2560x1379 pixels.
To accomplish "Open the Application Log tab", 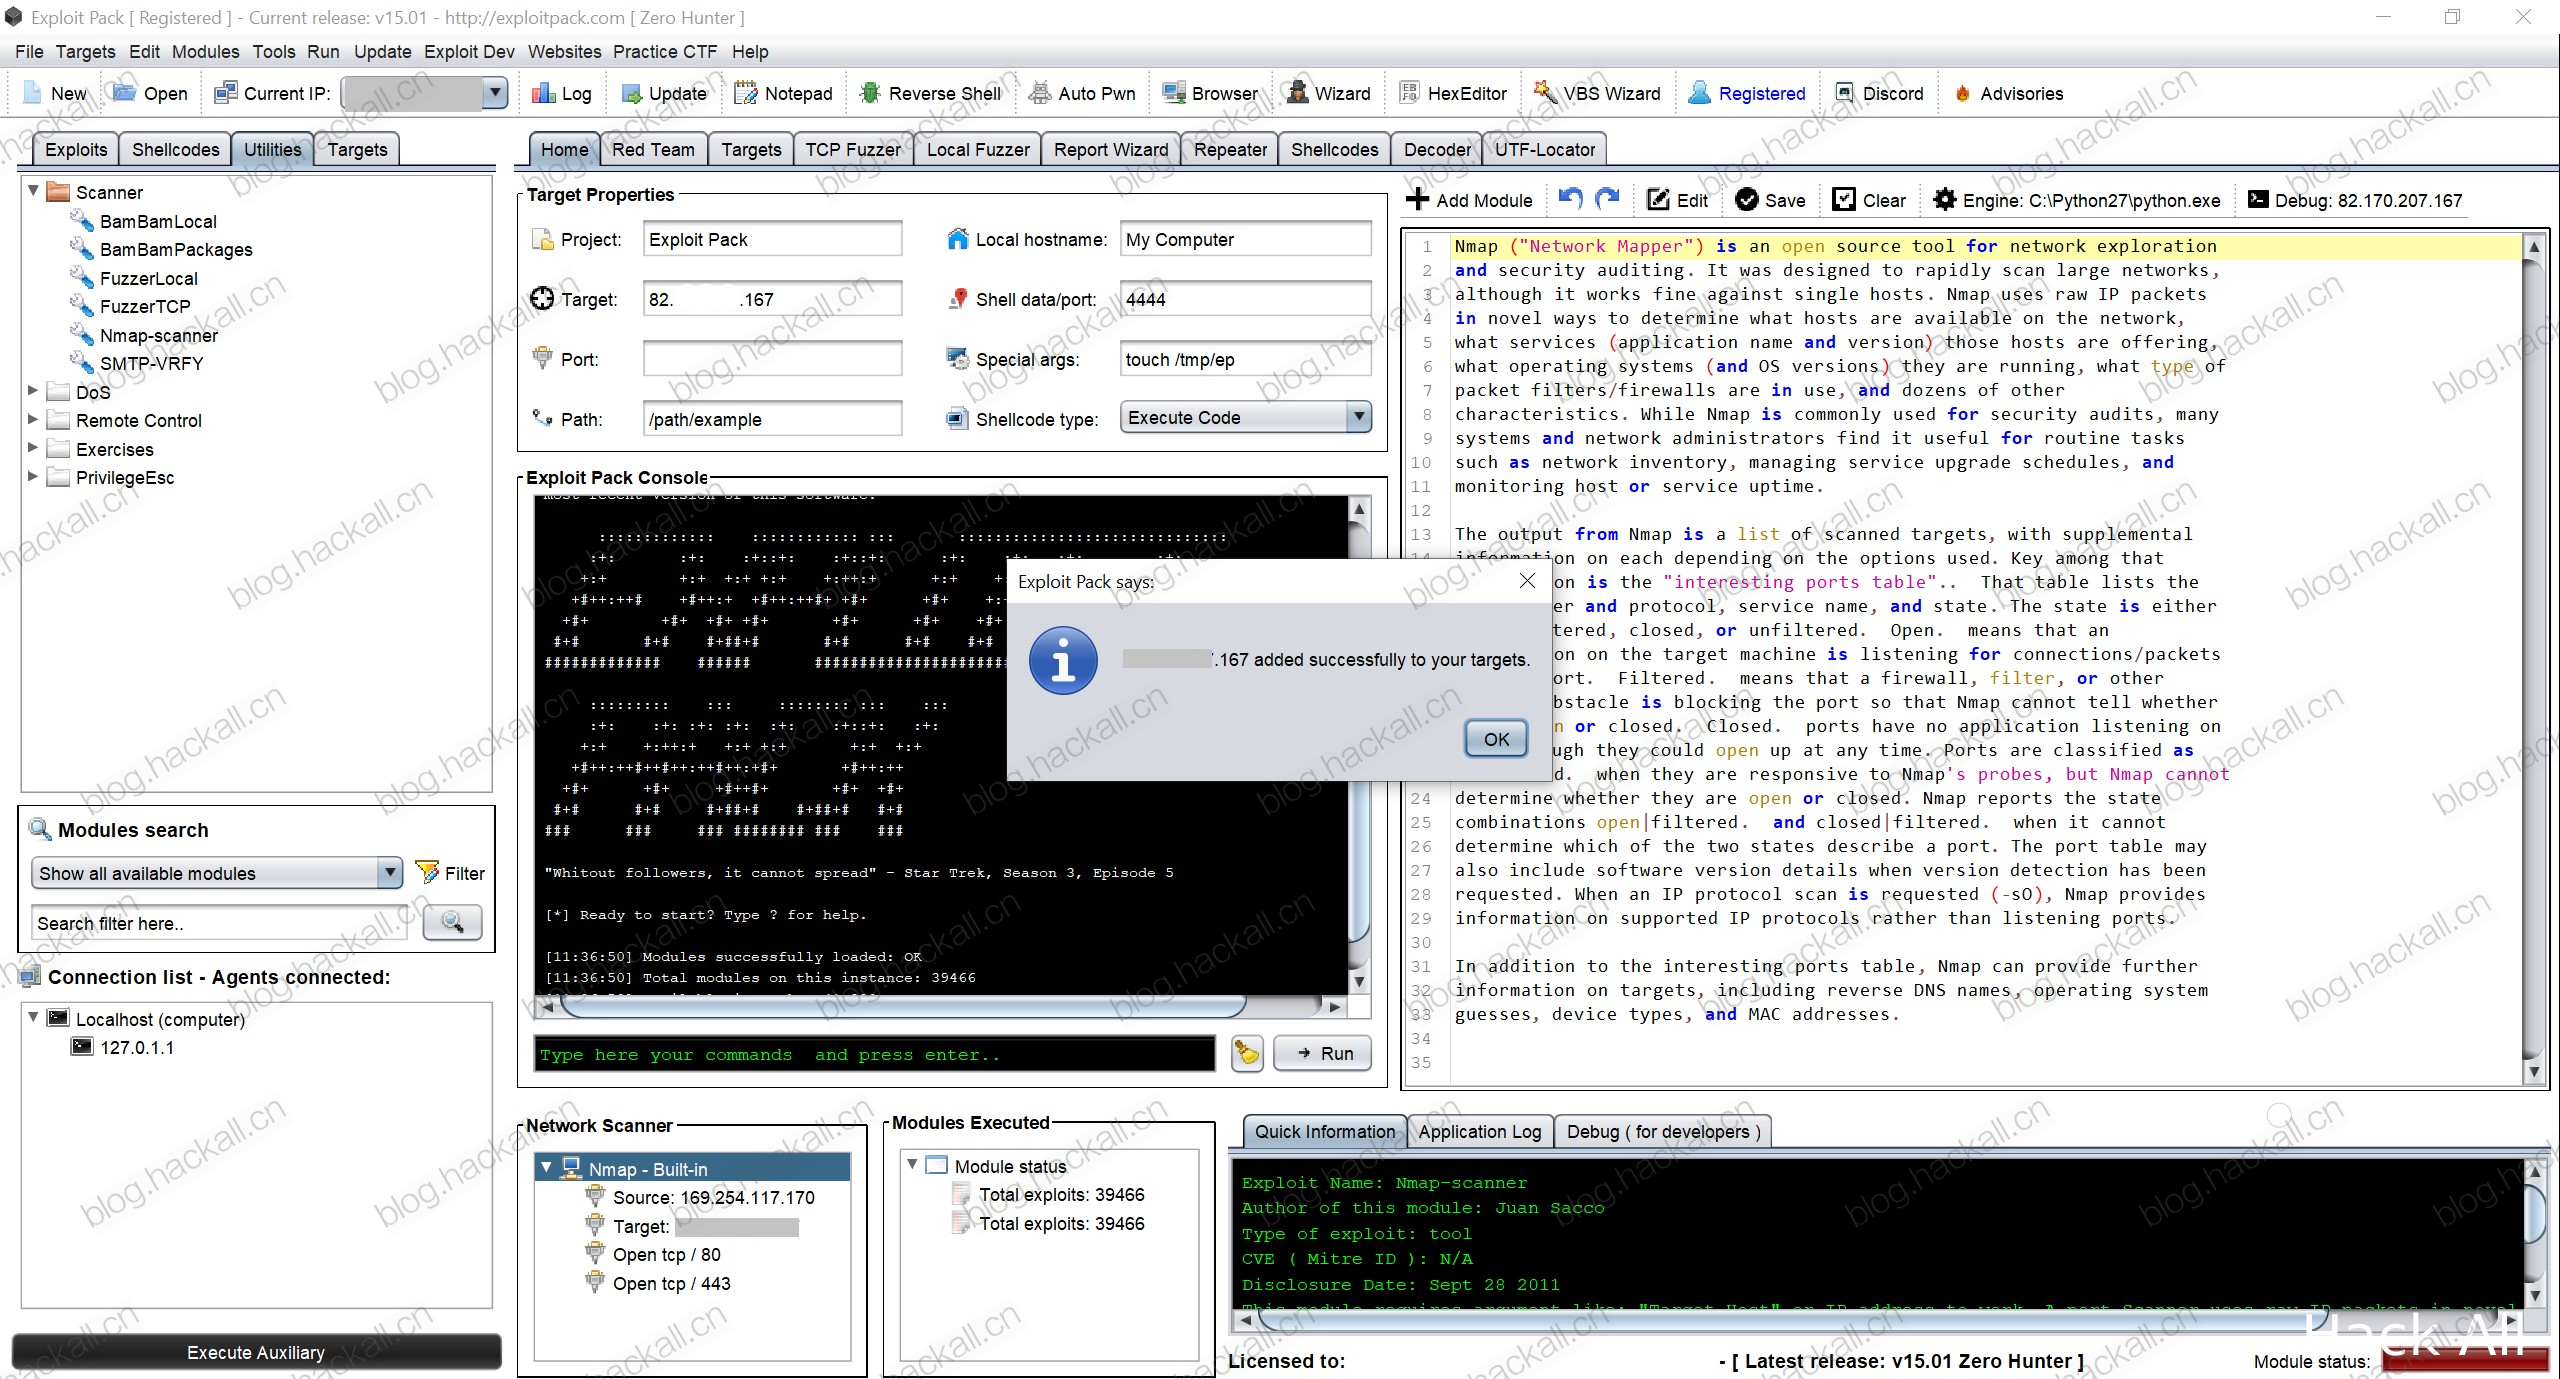I will coord(1479,1131).
